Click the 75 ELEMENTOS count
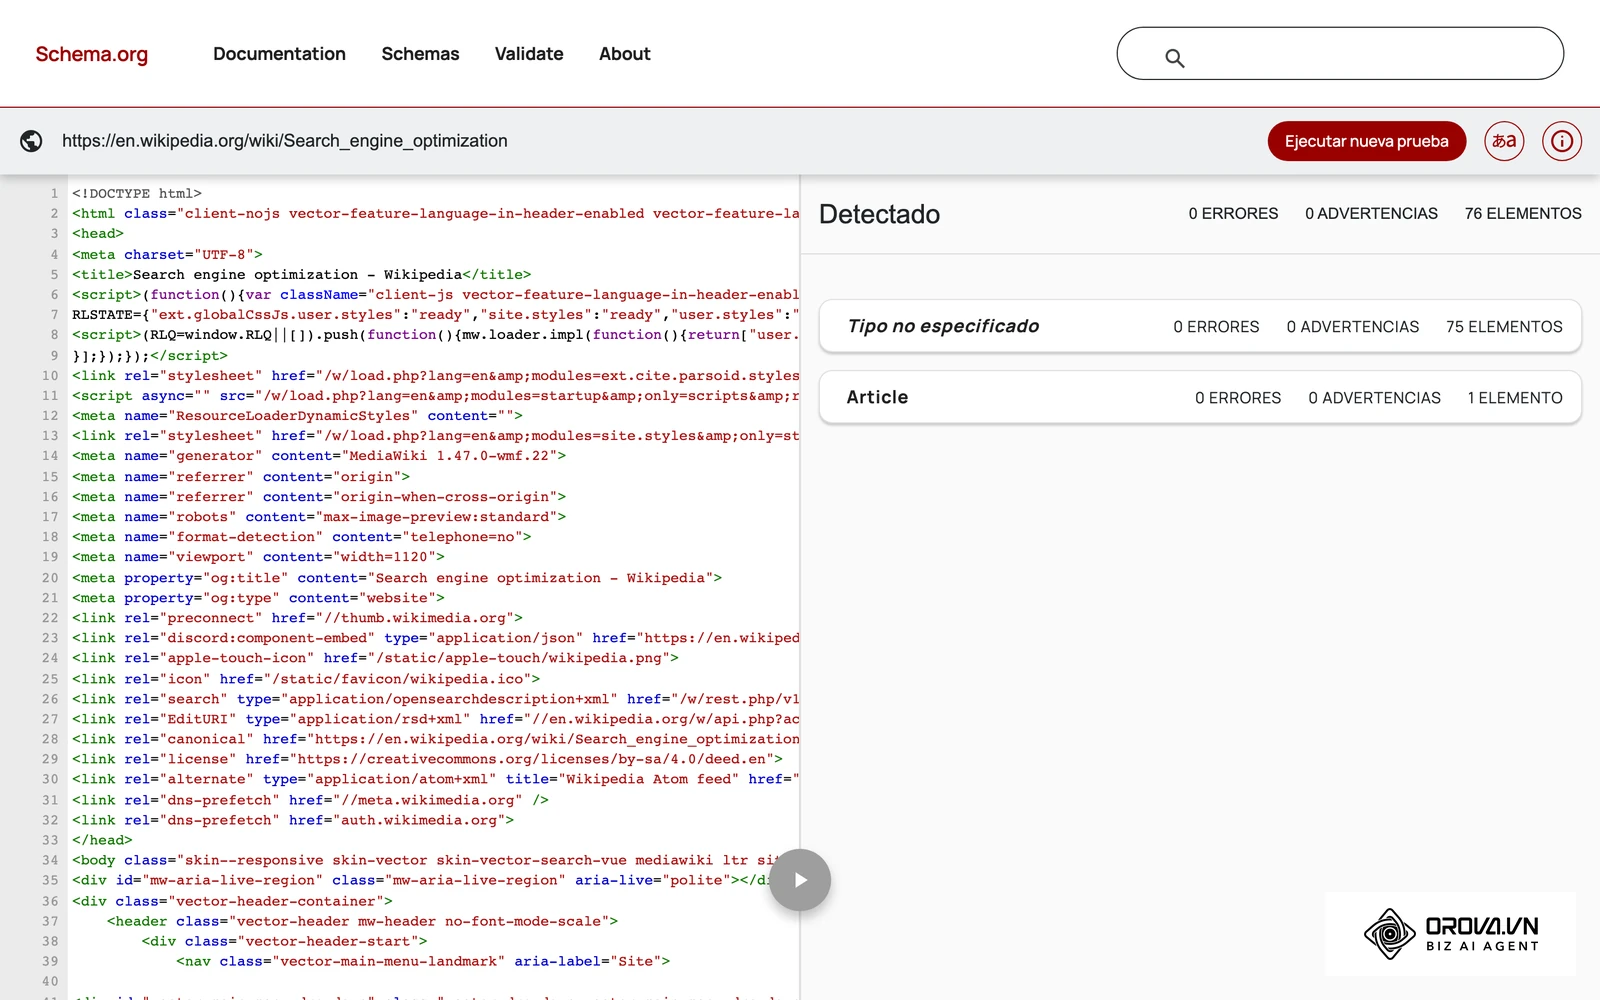The height and width of the screenshot is (1000, 1600). (x=1504, y=327)
